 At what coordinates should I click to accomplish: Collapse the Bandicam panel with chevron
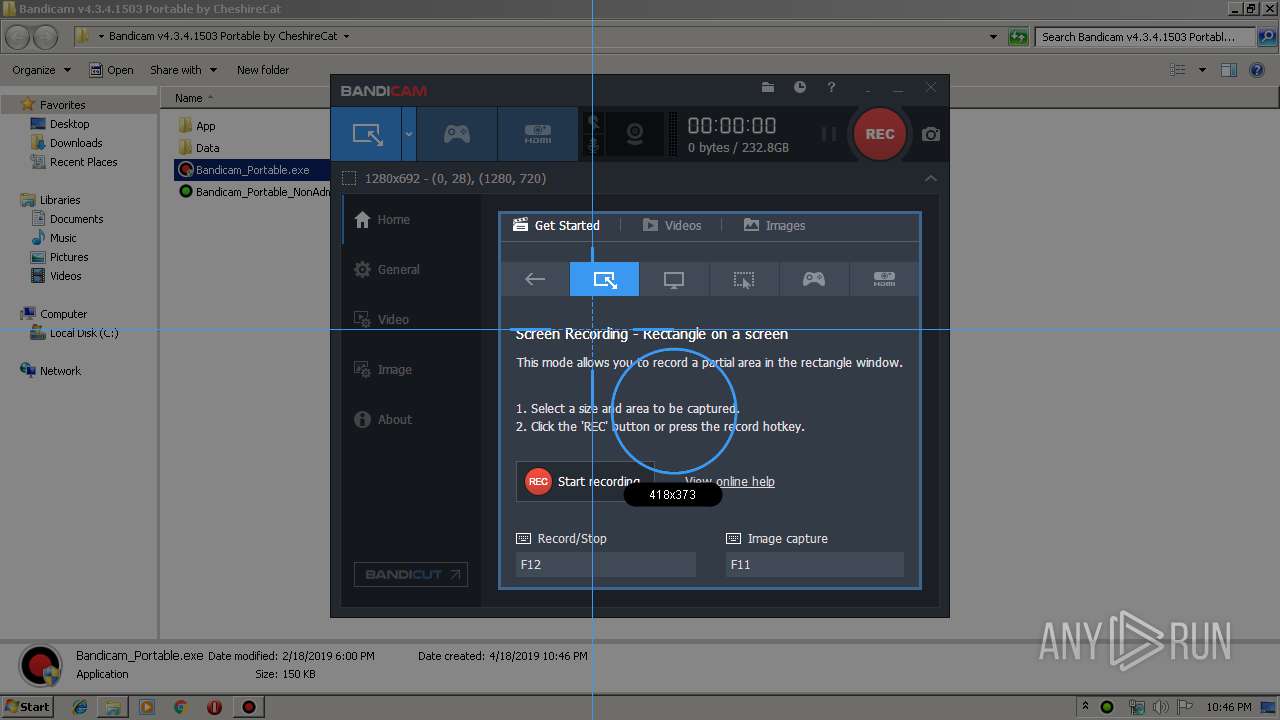931,178
